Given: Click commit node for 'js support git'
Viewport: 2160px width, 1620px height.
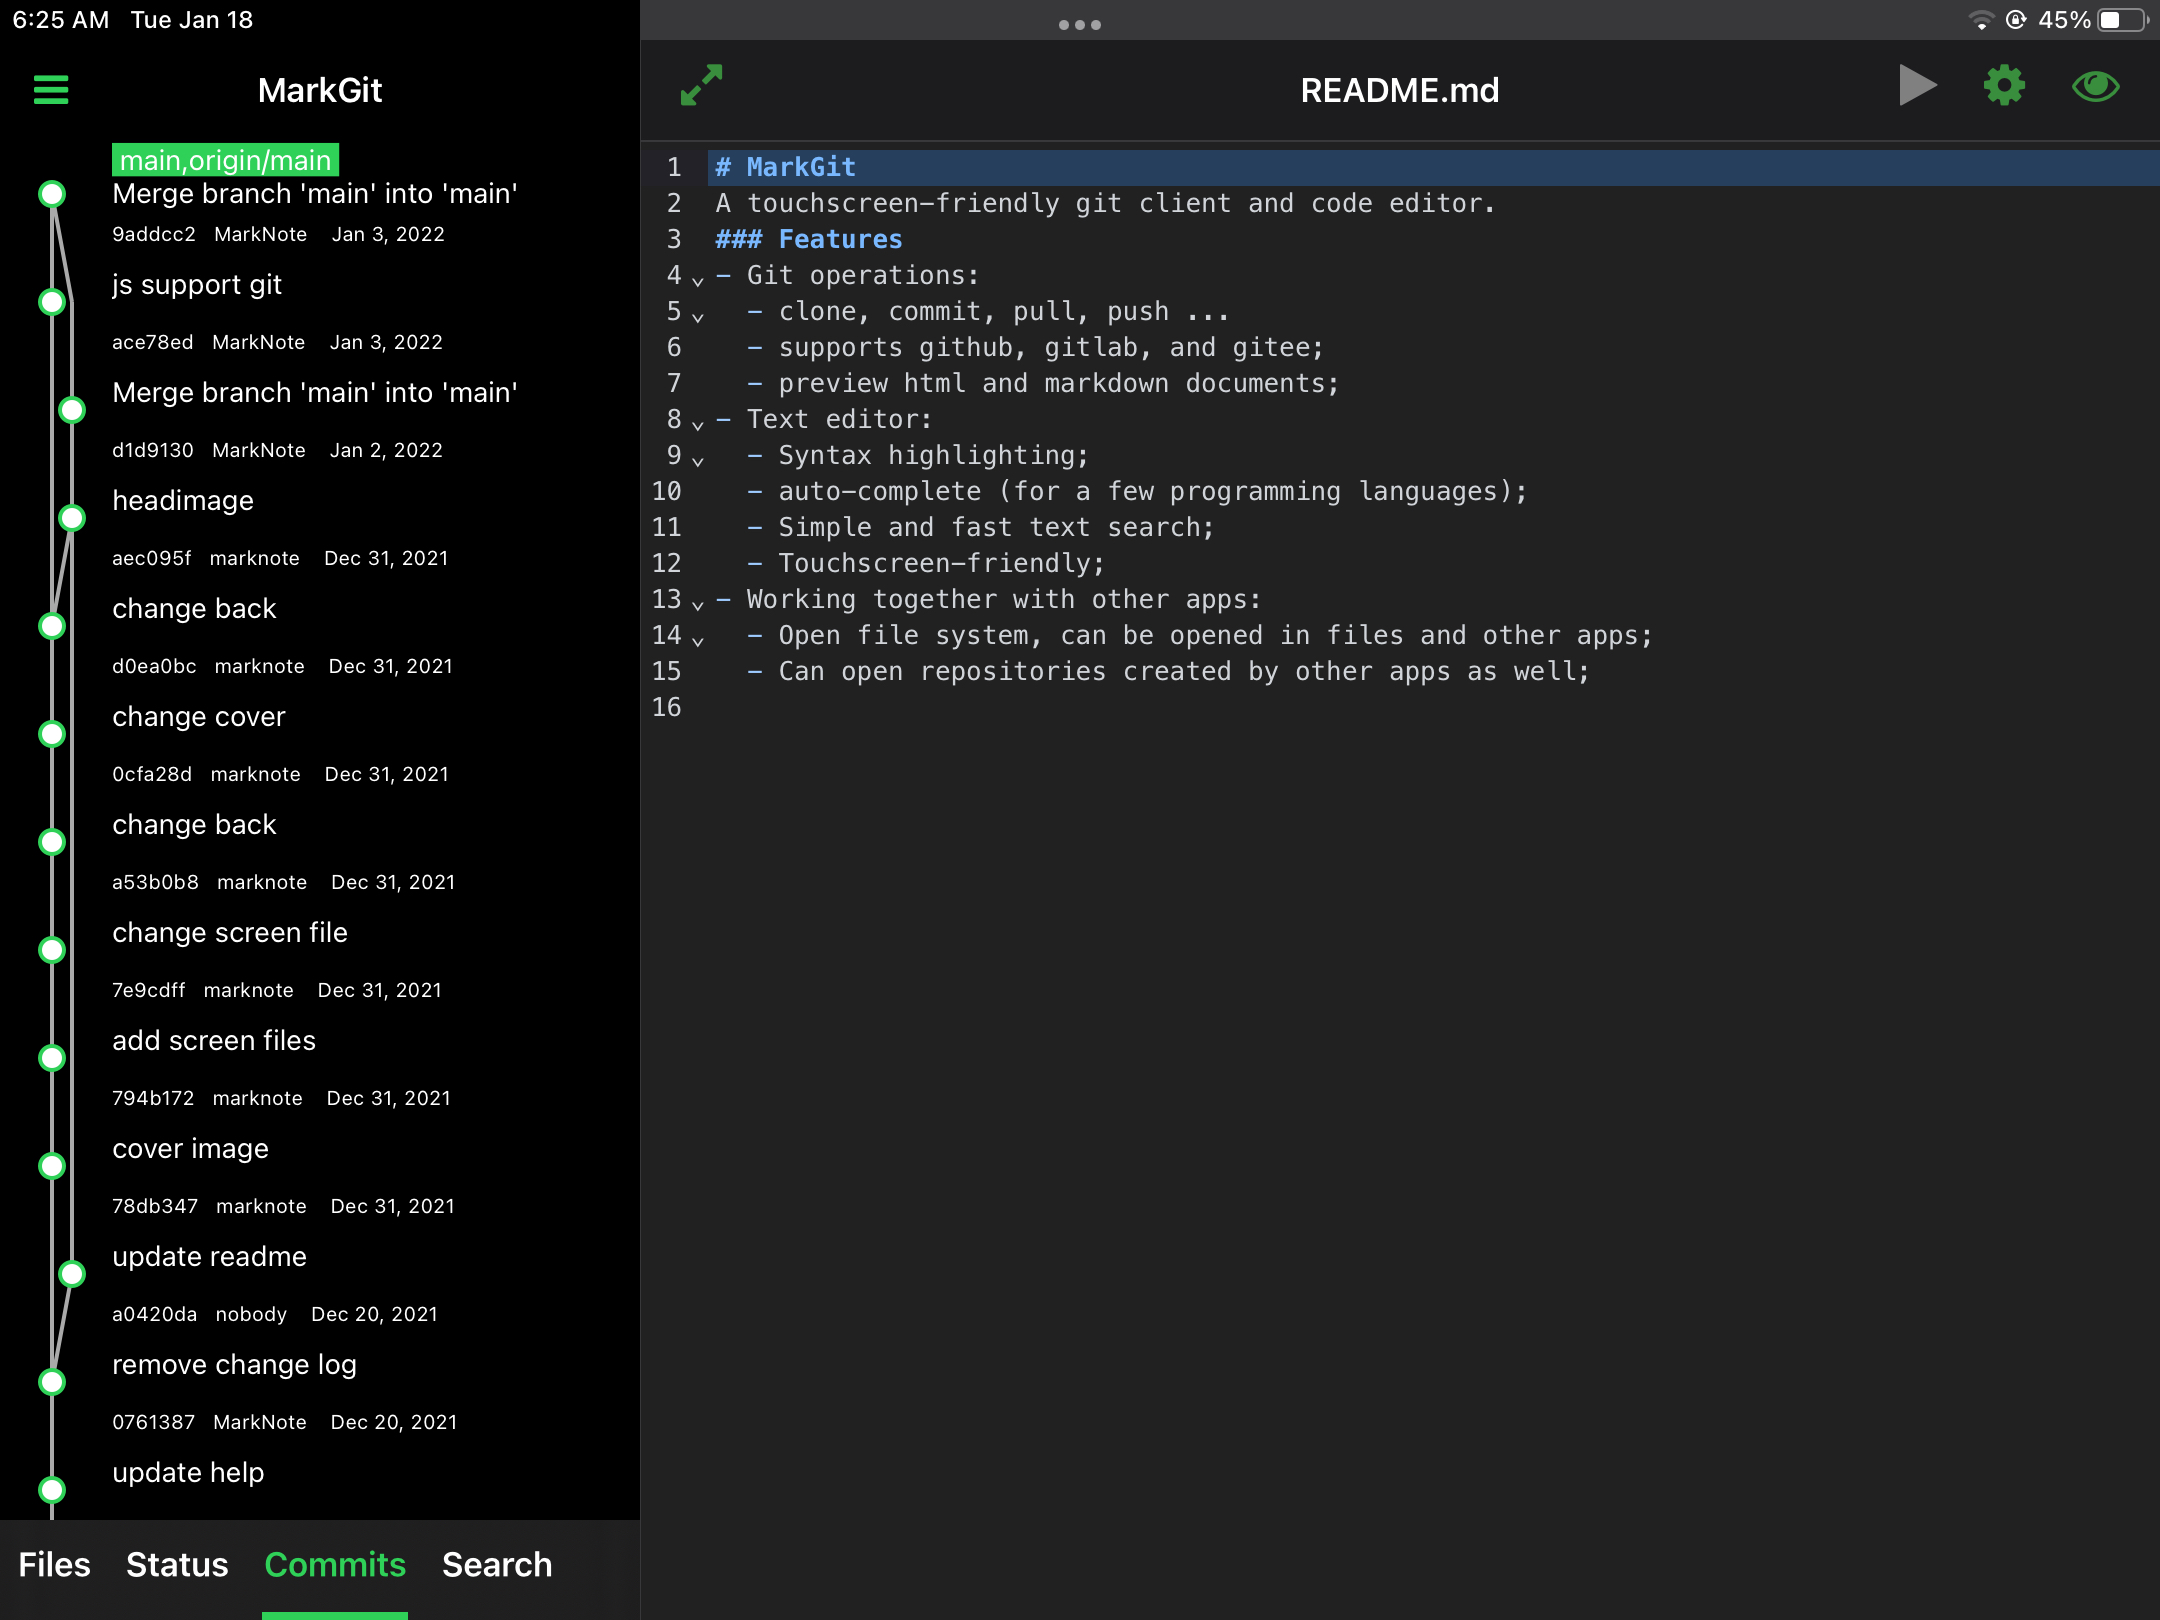Looking at the screenshot, I should pos(52,302).
